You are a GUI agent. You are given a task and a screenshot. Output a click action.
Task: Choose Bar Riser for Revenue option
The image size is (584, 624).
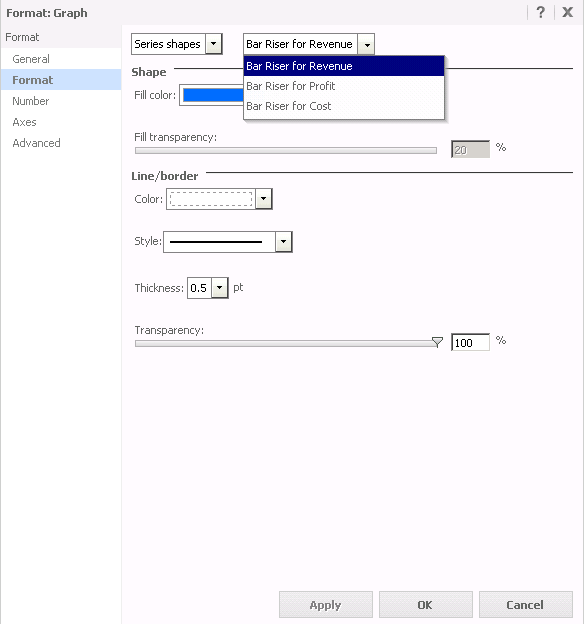pyautogui.click(x=344, y=66)
